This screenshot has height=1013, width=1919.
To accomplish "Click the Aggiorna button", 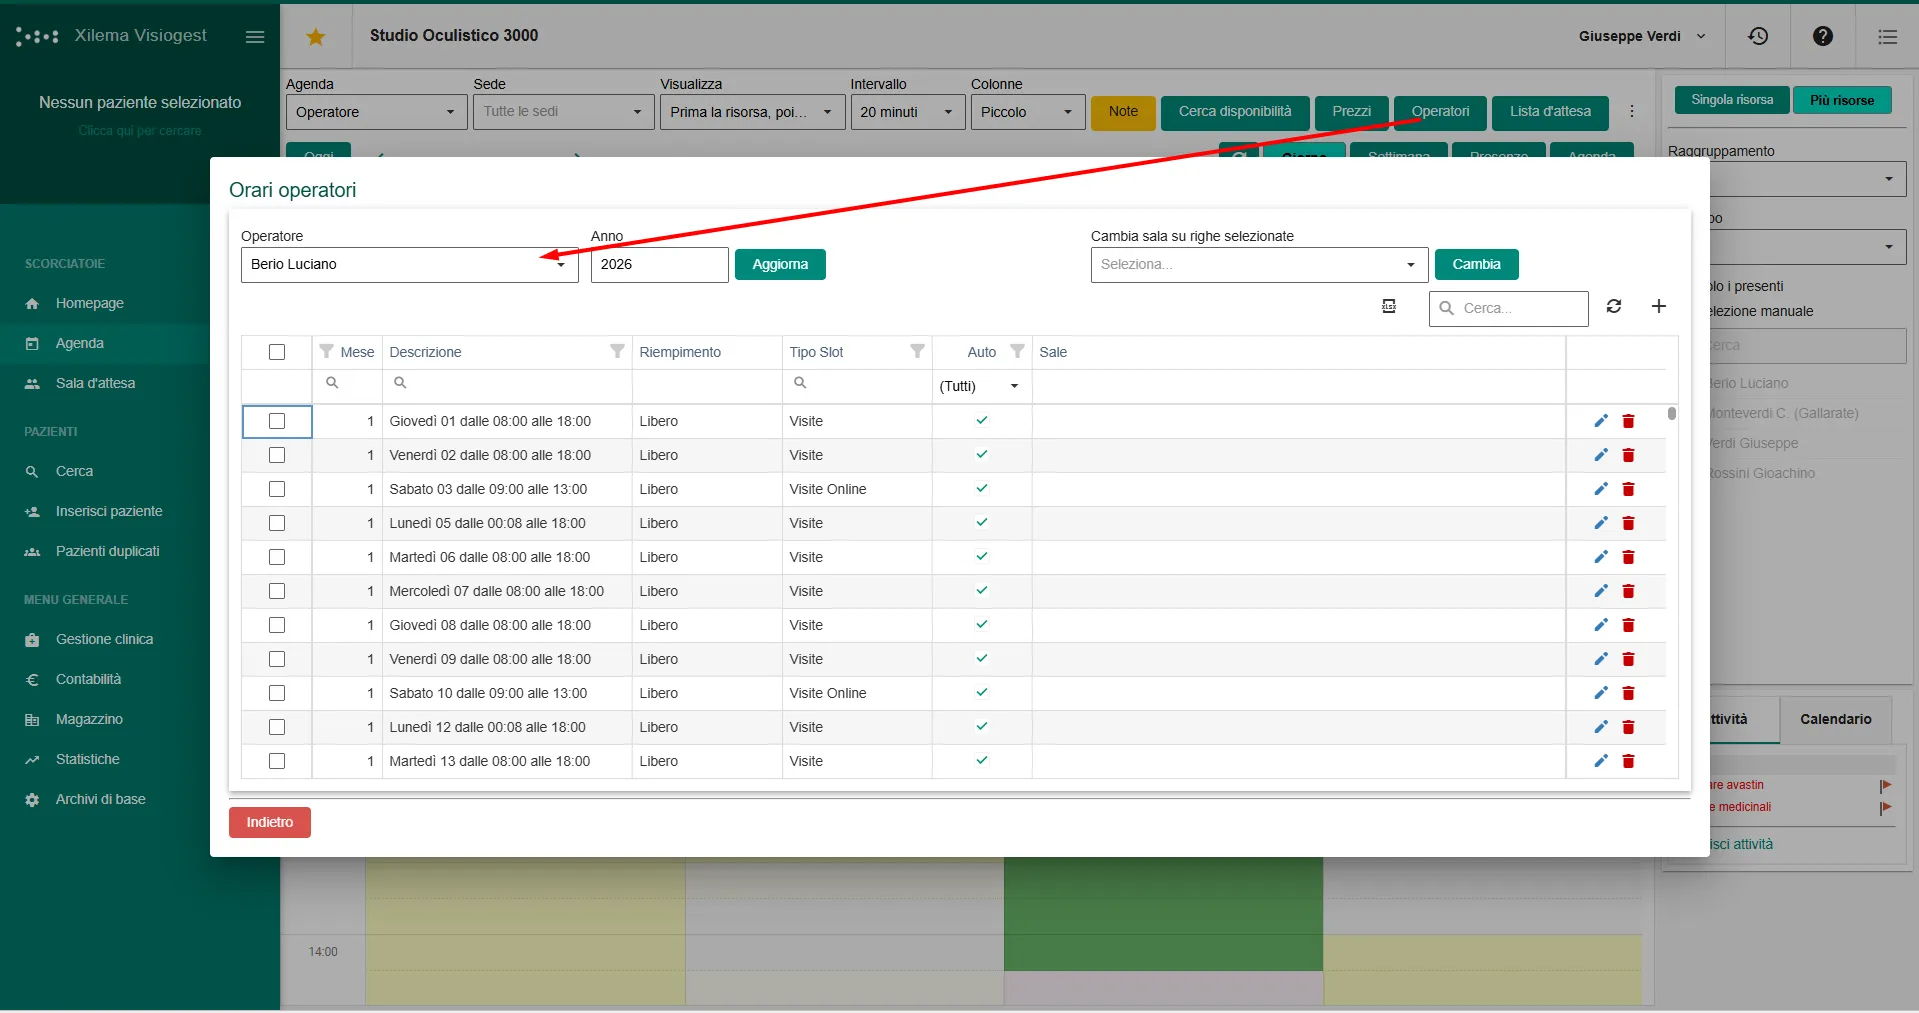I will click(780, 264).
